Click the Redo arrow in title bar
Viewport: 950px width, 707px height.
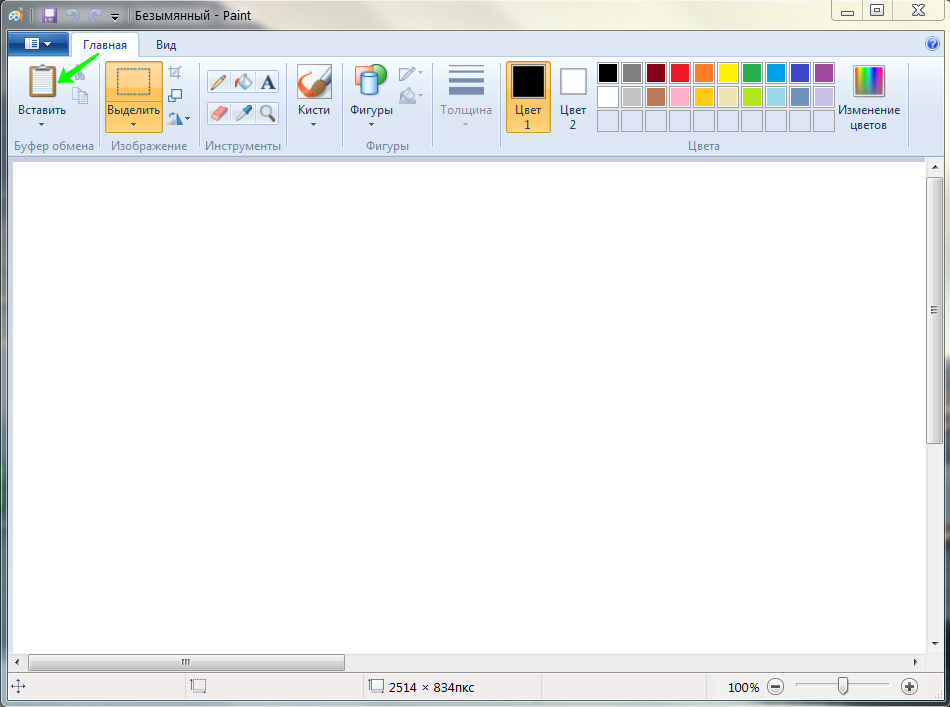tap(95, 16)
